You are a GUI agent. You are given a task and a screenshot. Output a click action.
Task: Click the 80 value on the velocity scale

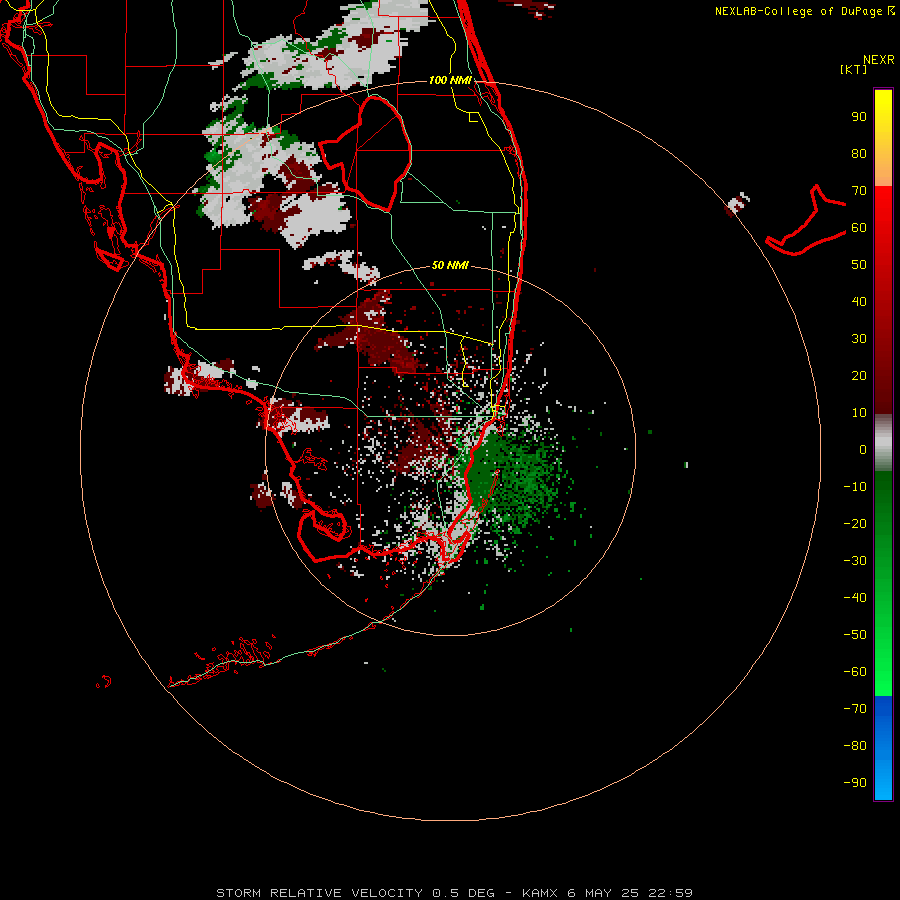859,154
